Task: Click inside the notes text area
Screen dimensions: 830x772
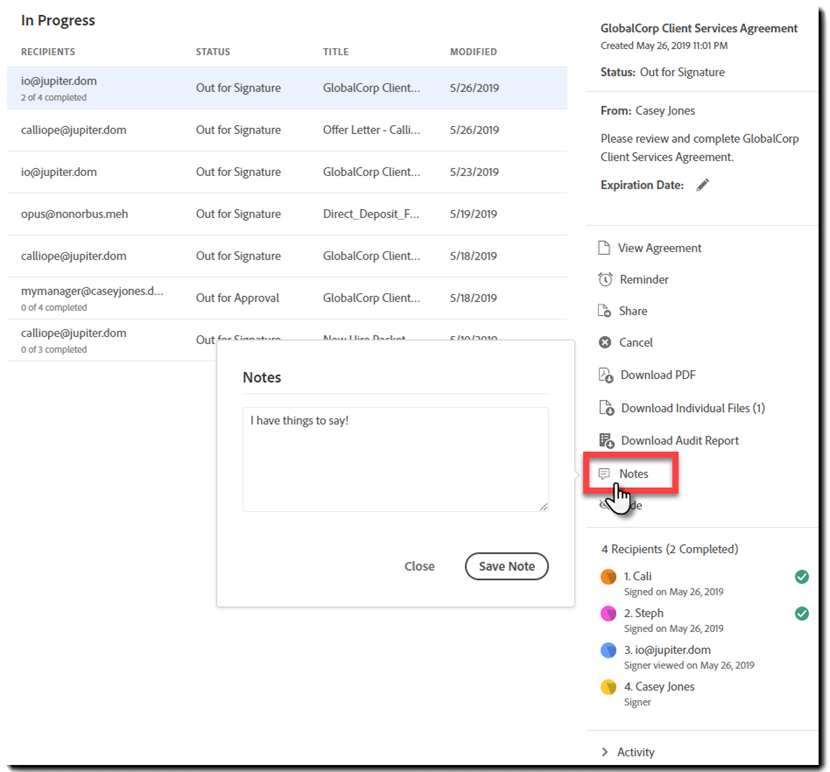Action: tap(394, 459)
